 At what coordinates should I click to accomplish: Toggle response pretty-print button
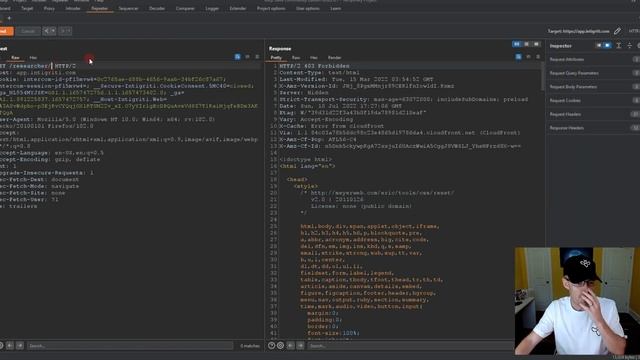click(518, 57)
